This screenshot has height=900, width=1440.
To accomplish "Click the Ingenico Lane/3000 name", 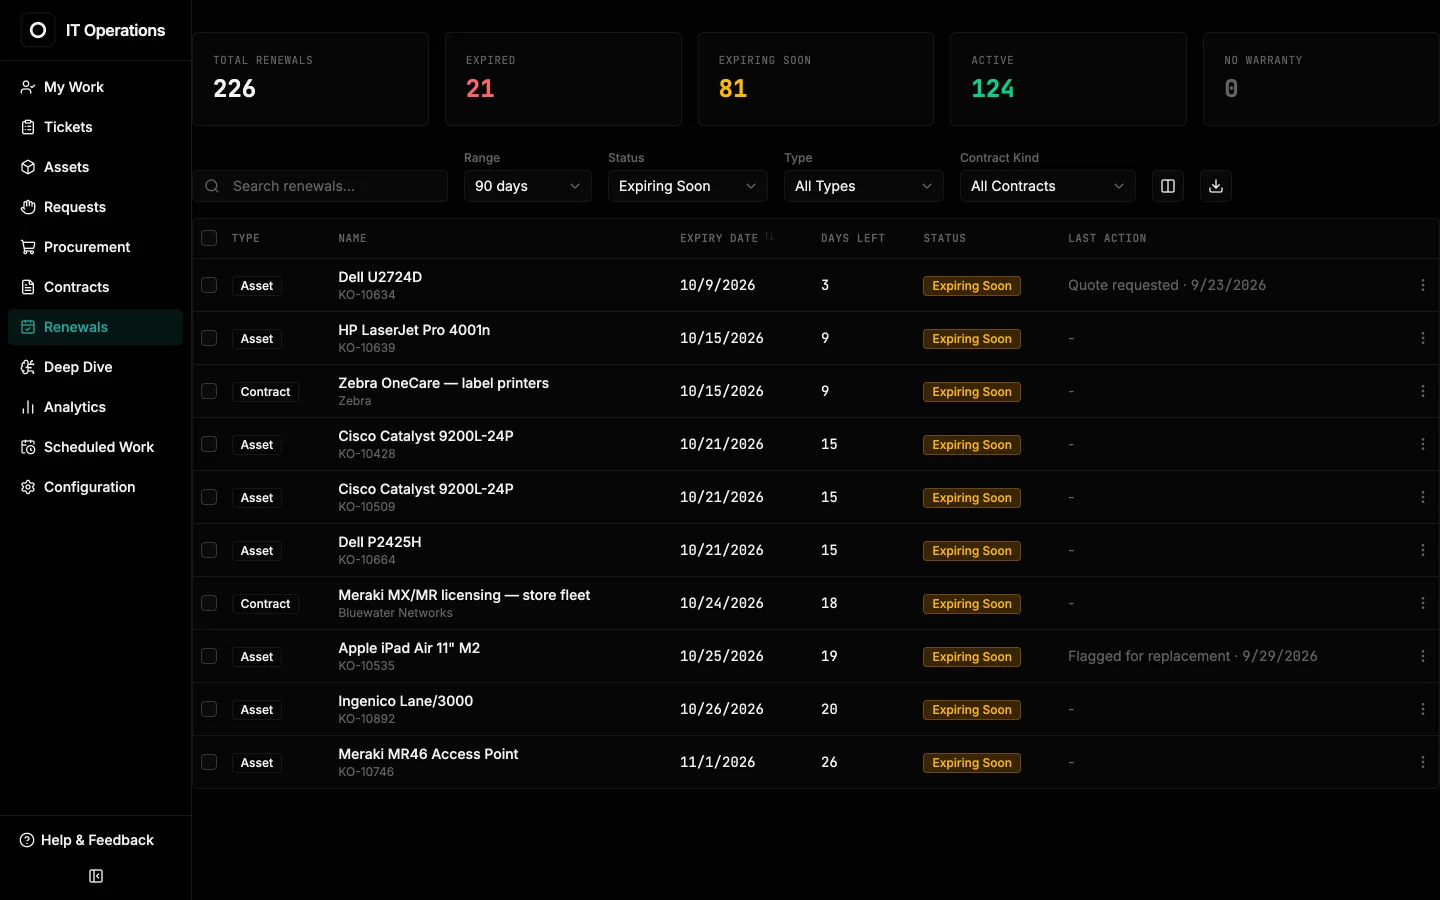I will tap(406, 701).
